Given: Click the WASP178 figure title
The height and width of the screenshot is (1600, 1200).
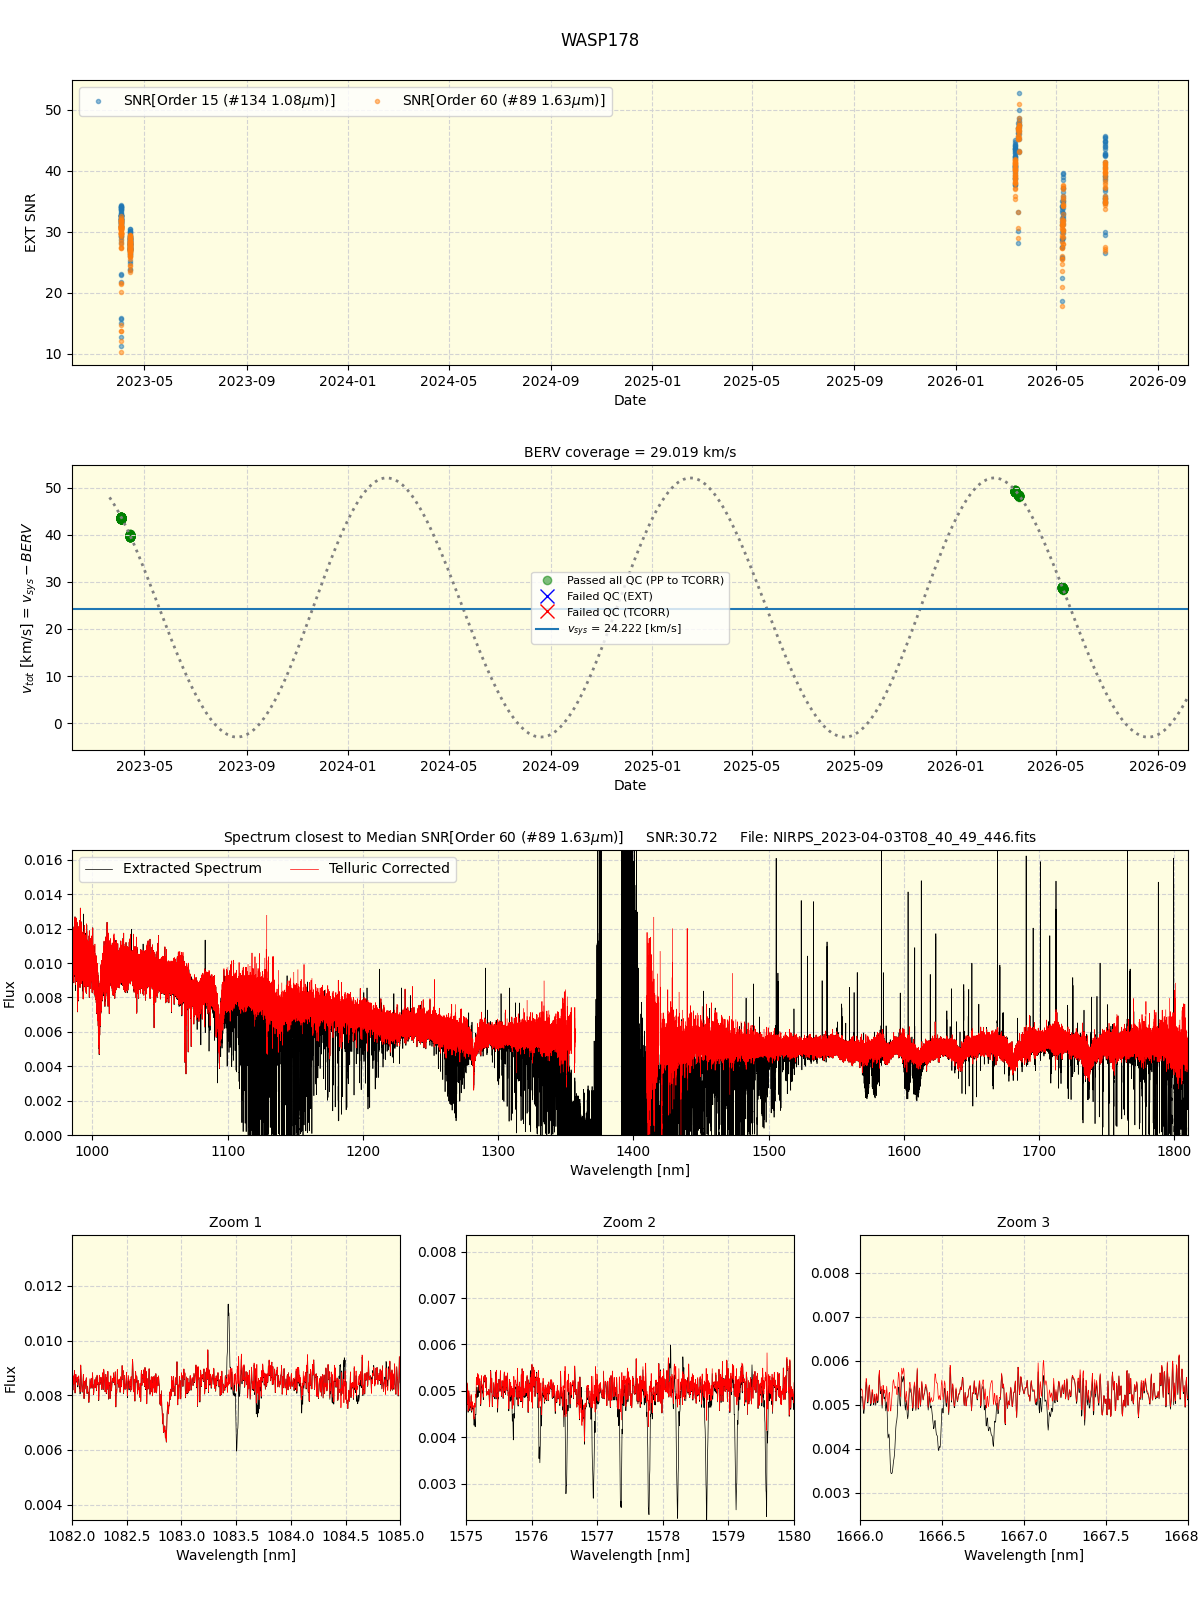Looking at the screenshot, I should pyautogui.click(x=599, y=40).
